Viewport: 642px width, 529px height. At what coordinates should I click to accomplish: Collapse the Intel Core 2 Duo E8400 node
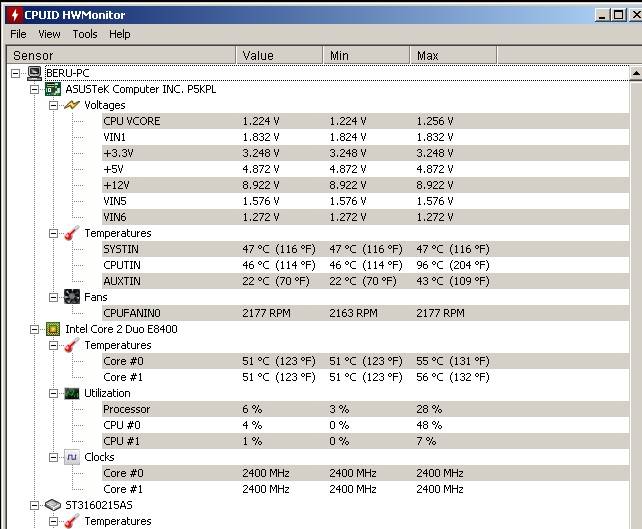coord(34,329)
